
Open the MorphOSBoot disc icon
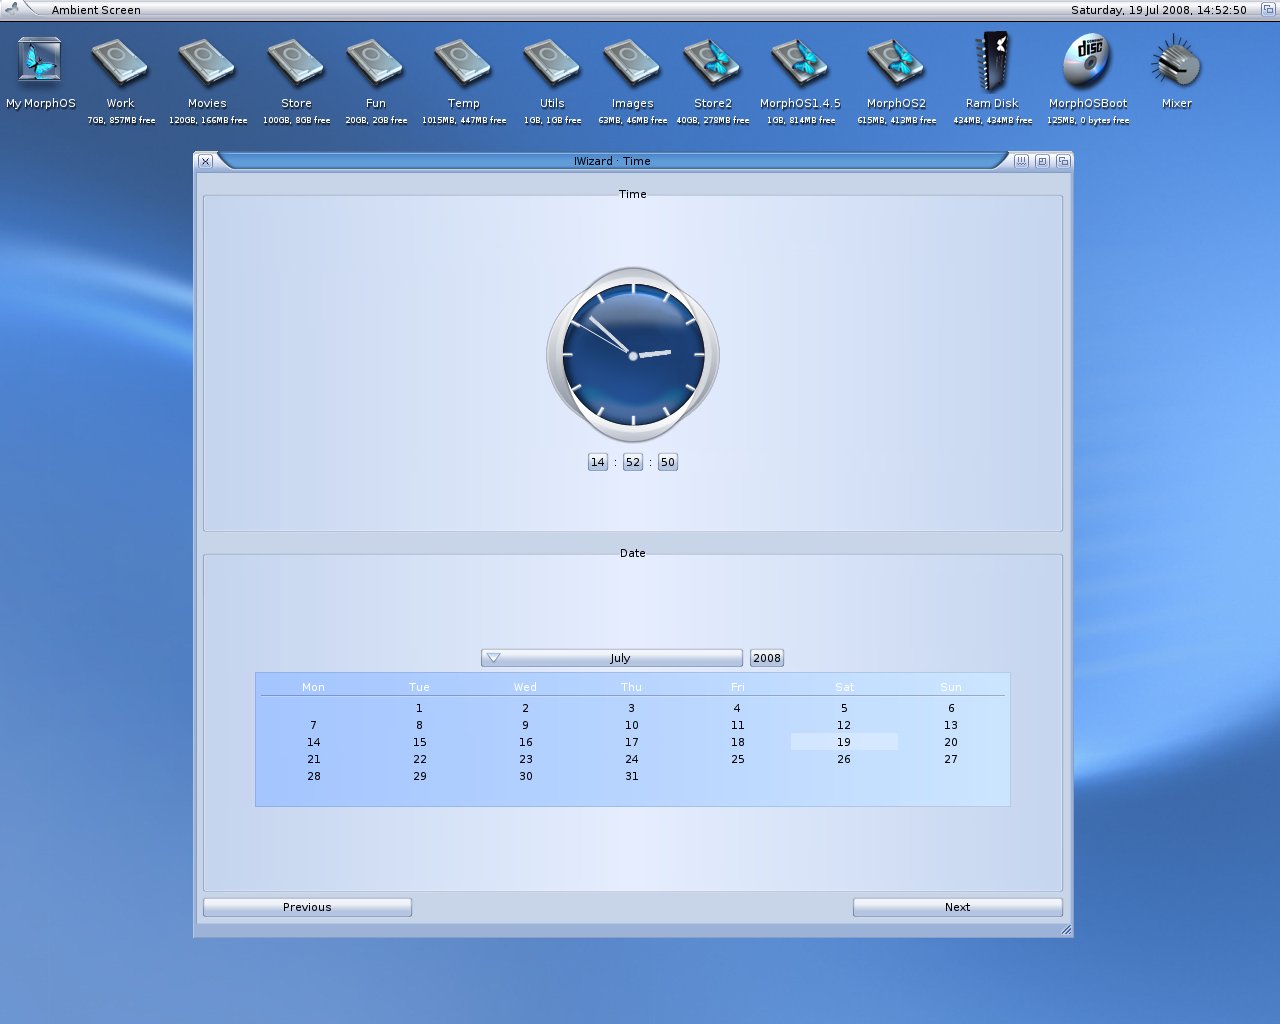click(x=1087, y=62)
